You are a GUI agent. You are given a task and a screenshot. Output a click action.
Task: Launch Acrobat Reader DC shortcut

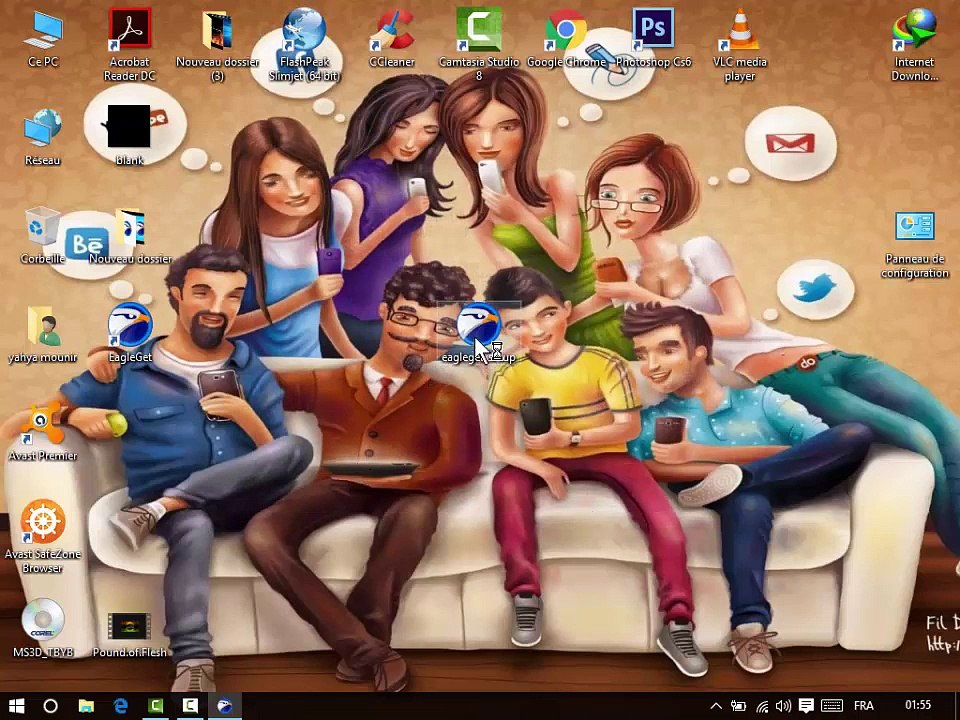pos(129,44)
